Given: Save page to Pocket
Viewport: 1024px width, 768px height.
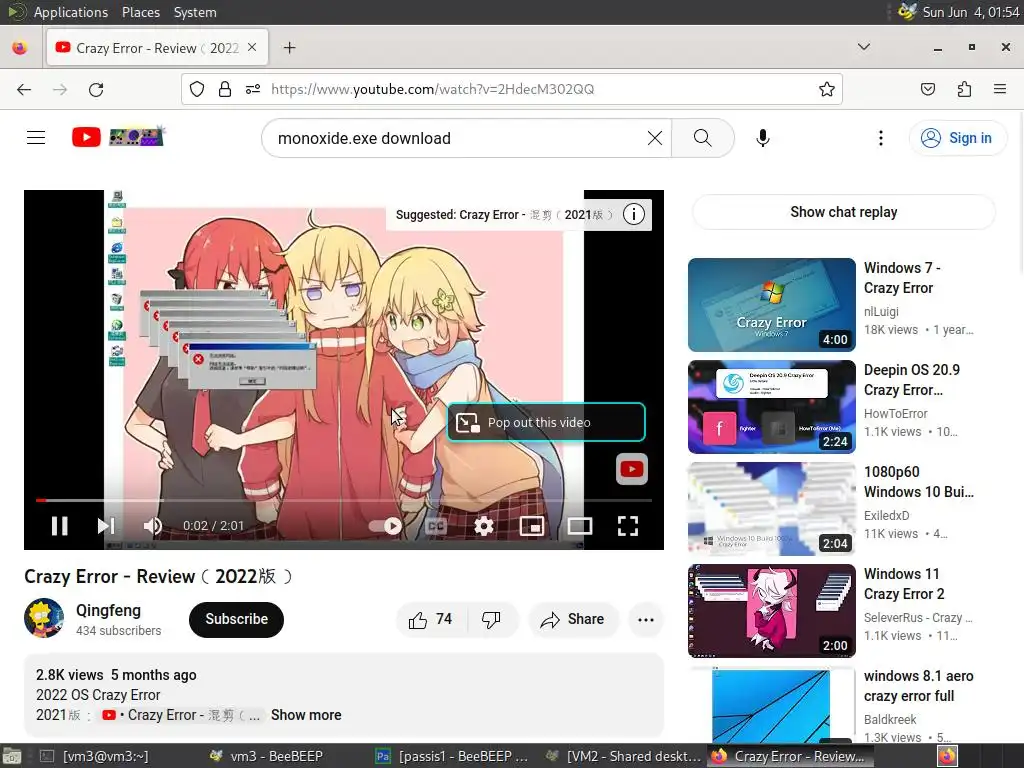Looking at the screenshot, I should coord(927,89).
